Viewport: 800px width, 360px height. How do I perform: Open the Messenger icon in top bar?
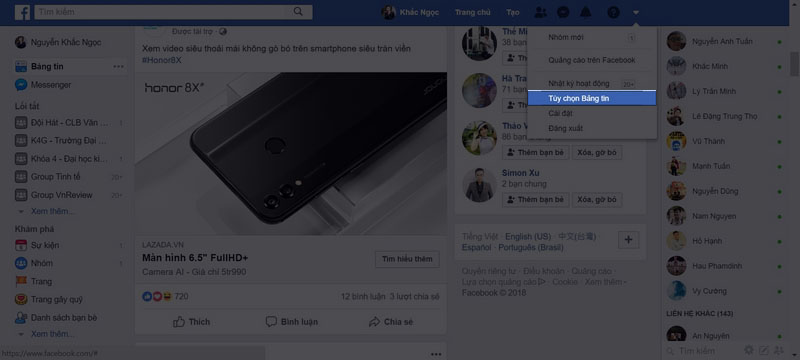tap(563, 12)
